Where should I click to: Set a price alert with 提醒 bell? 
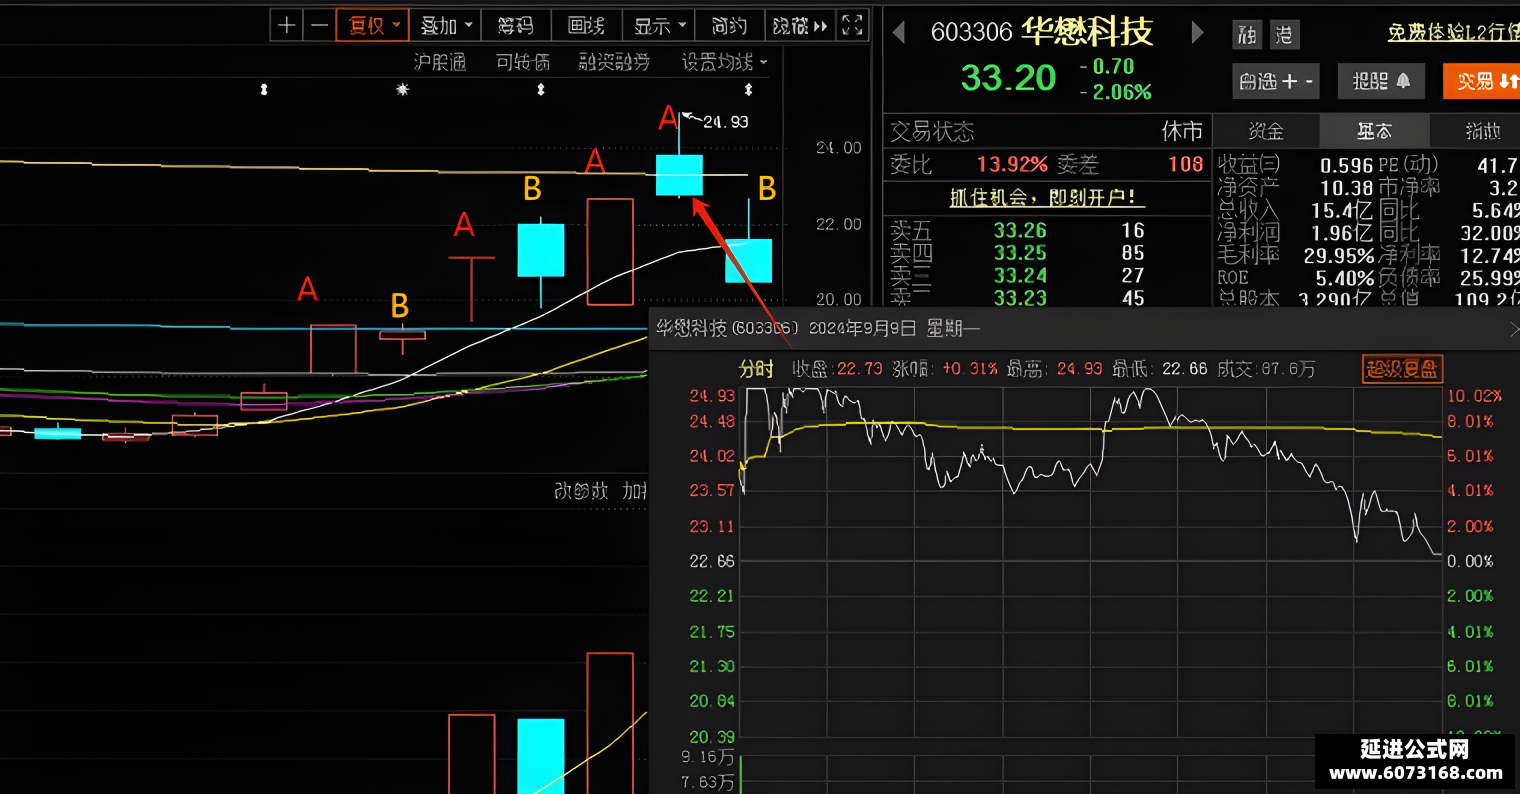click(1381, 81)
